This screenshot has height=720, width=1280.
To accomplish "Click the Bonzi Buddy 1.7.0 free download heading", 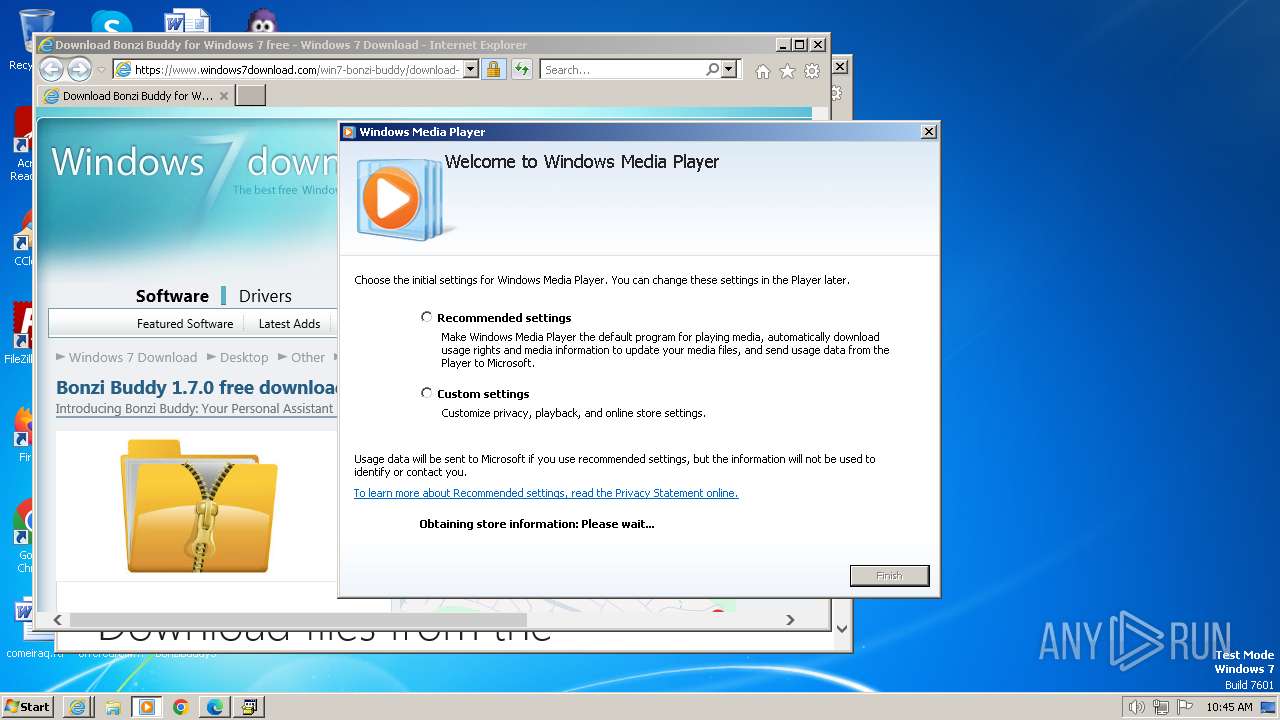I will pyautogui.click(x=198, y=387).
